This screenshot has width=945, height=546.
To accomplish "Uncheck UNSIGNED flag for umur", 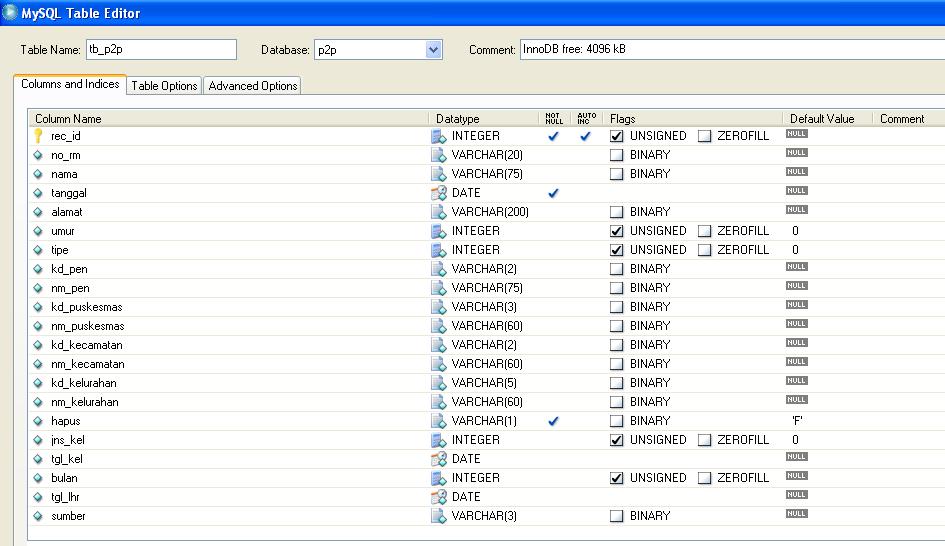I will [616, 231].
